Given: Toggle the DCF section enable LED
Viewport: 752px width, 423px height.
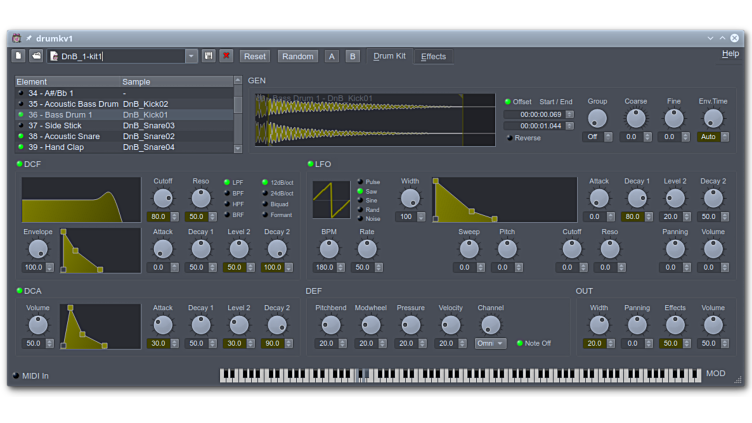Looking at the screenshot, I should tap(19, 164).
